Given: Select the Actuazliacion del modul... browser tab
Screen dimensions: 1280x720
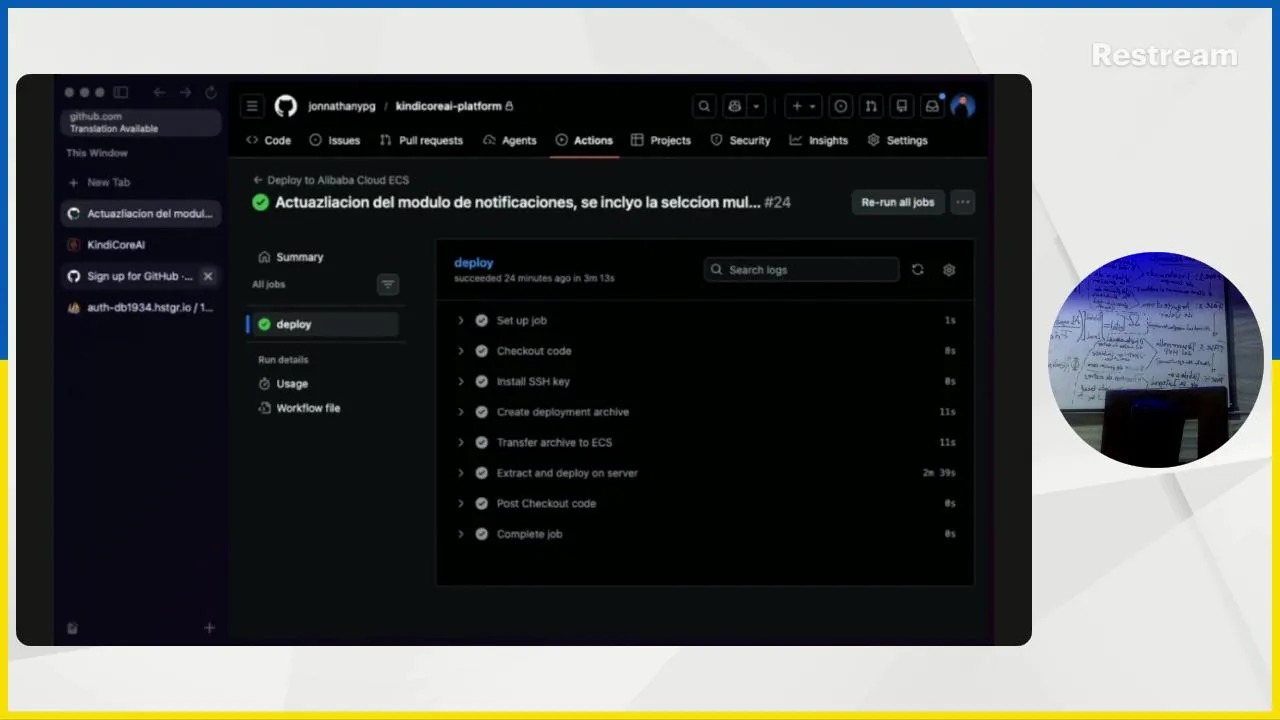Looking at the screenshot, I should [x=141, y=214].
